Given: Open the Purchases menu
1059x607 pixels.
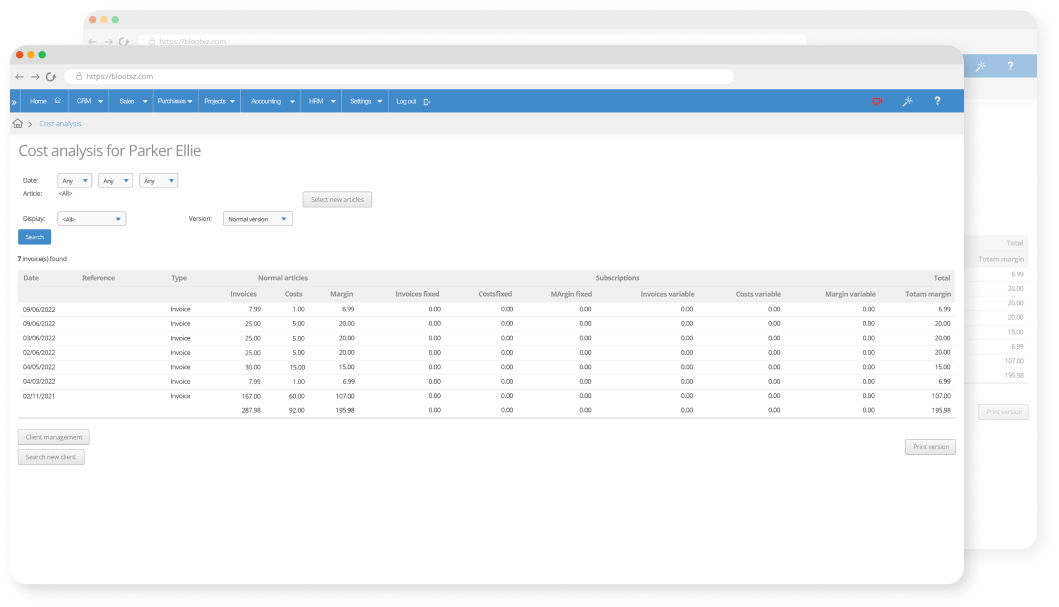Looking at the screenshot, I should point(175,101).
